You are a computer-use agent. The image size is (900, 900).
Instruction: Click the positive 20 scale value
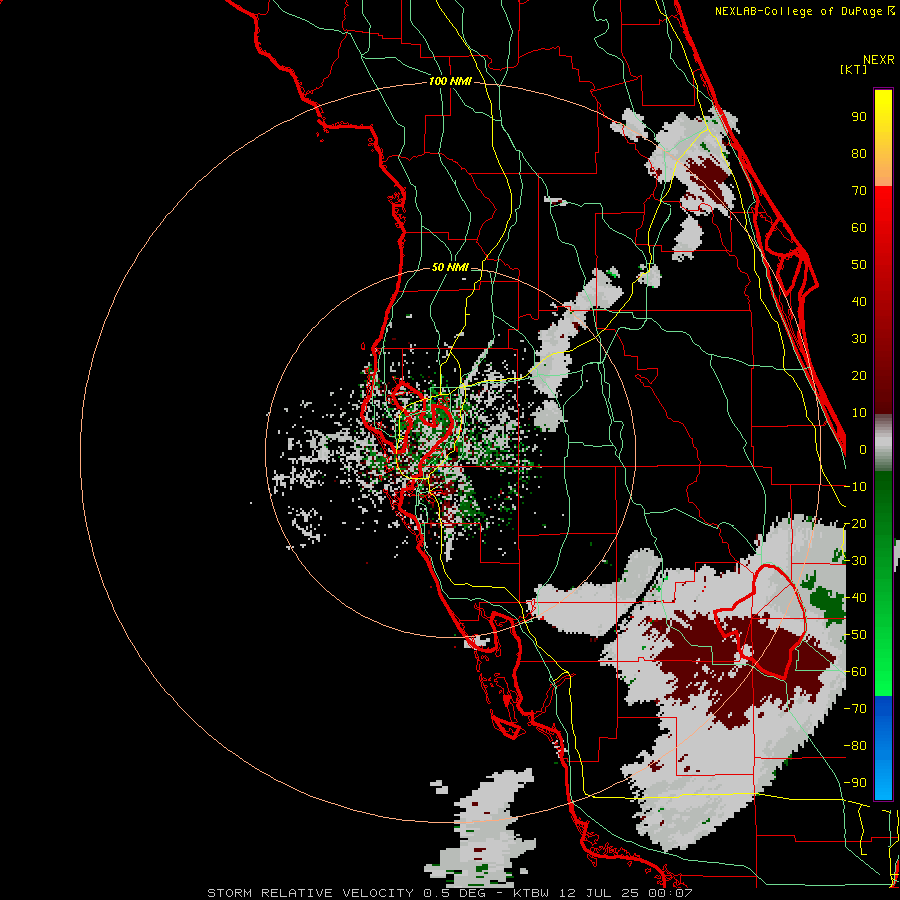click(x=859, y=375)
